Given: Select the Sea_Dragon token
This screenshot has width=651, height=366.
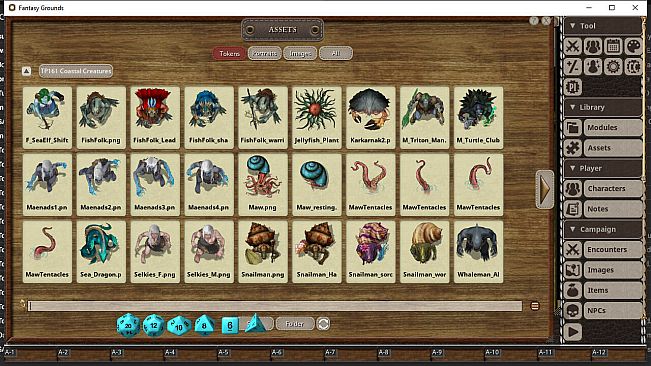Looking at the screenshot, I should pyautogui.click(x=101, y=252).
